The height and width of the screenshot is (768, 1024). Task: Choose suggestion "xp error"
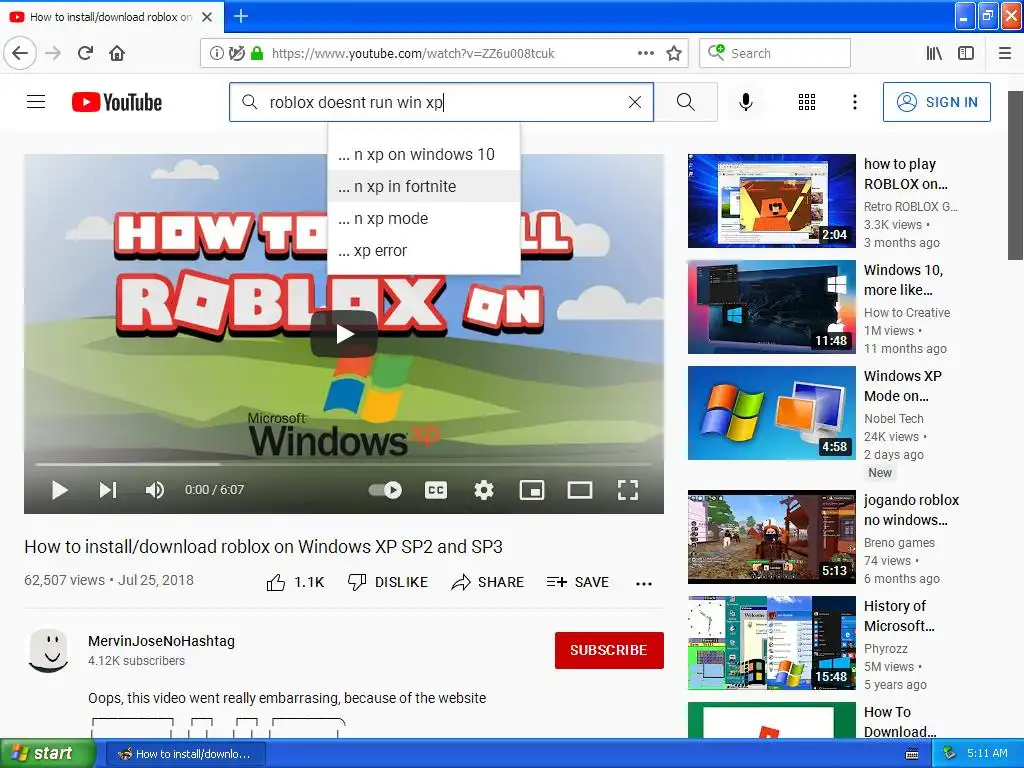(424, 251)
